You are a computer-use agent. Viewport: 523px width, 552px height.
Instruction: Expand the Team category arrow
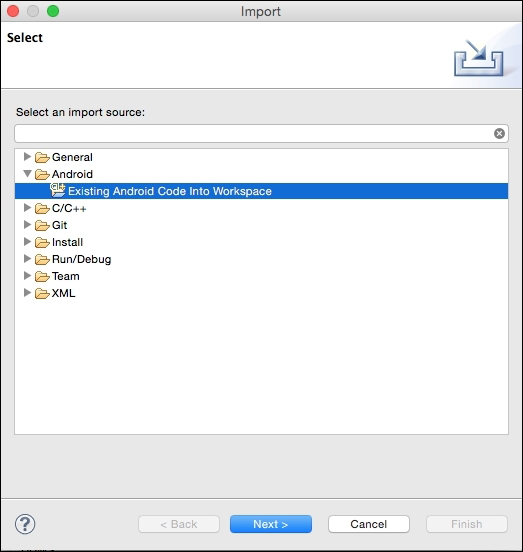click(27, 275)
